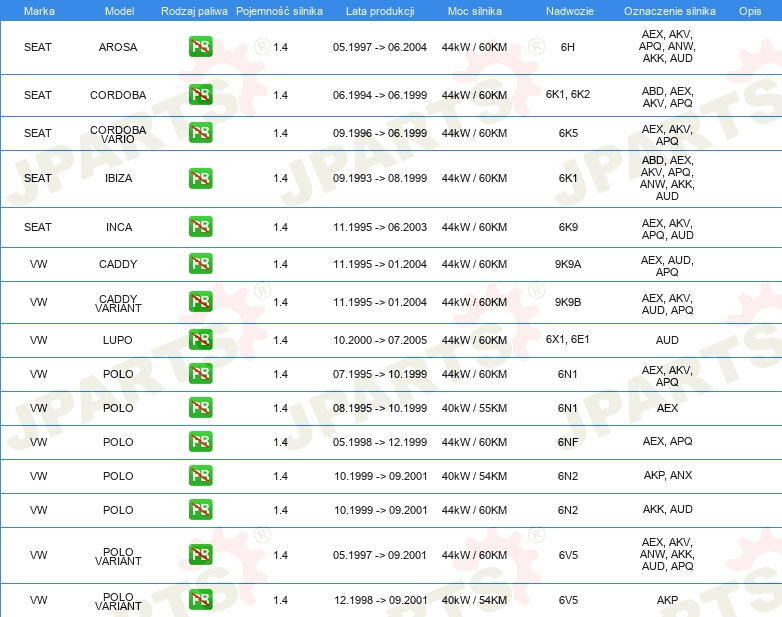This screenshot has height=617, width=782.
Task: Click the 9K9A body code cell
Action: (x=568, y=264)
